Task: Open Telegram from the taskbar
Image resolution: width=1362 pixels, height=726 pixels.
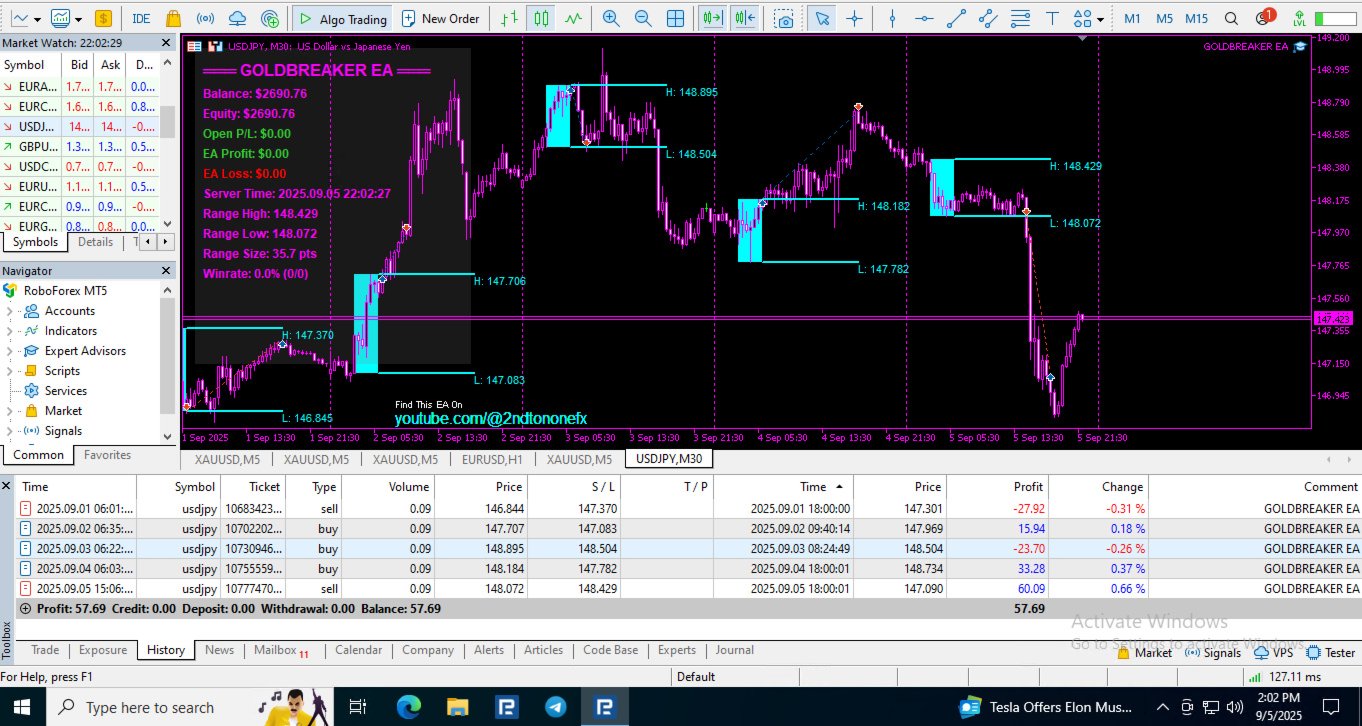Action: pos(555,707)
